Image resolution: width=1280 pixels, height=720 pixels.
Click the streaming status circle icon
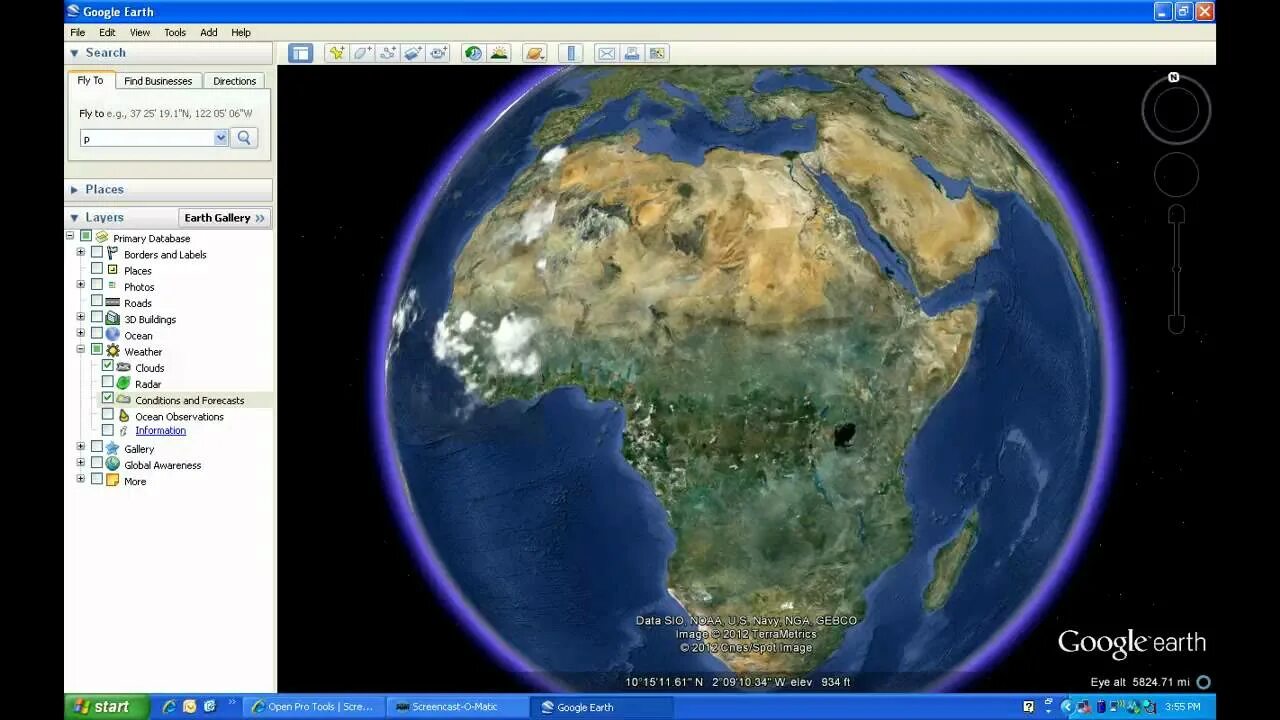coord(1204,682)
